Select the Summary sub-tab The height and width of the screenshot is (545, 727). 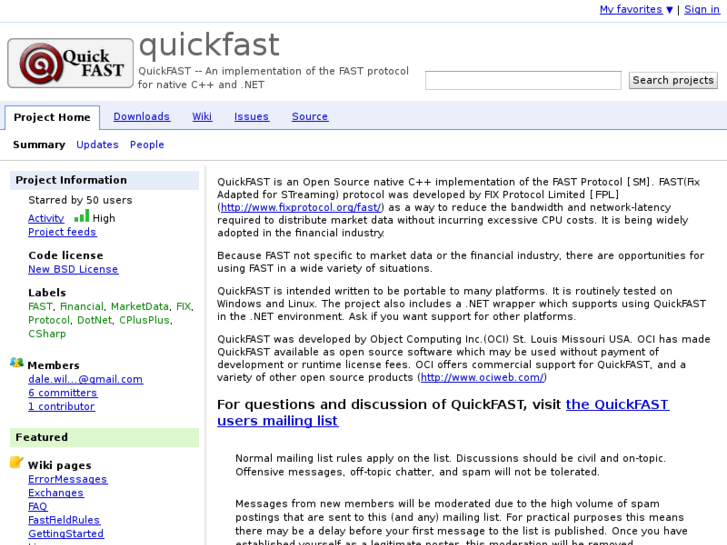39,145
